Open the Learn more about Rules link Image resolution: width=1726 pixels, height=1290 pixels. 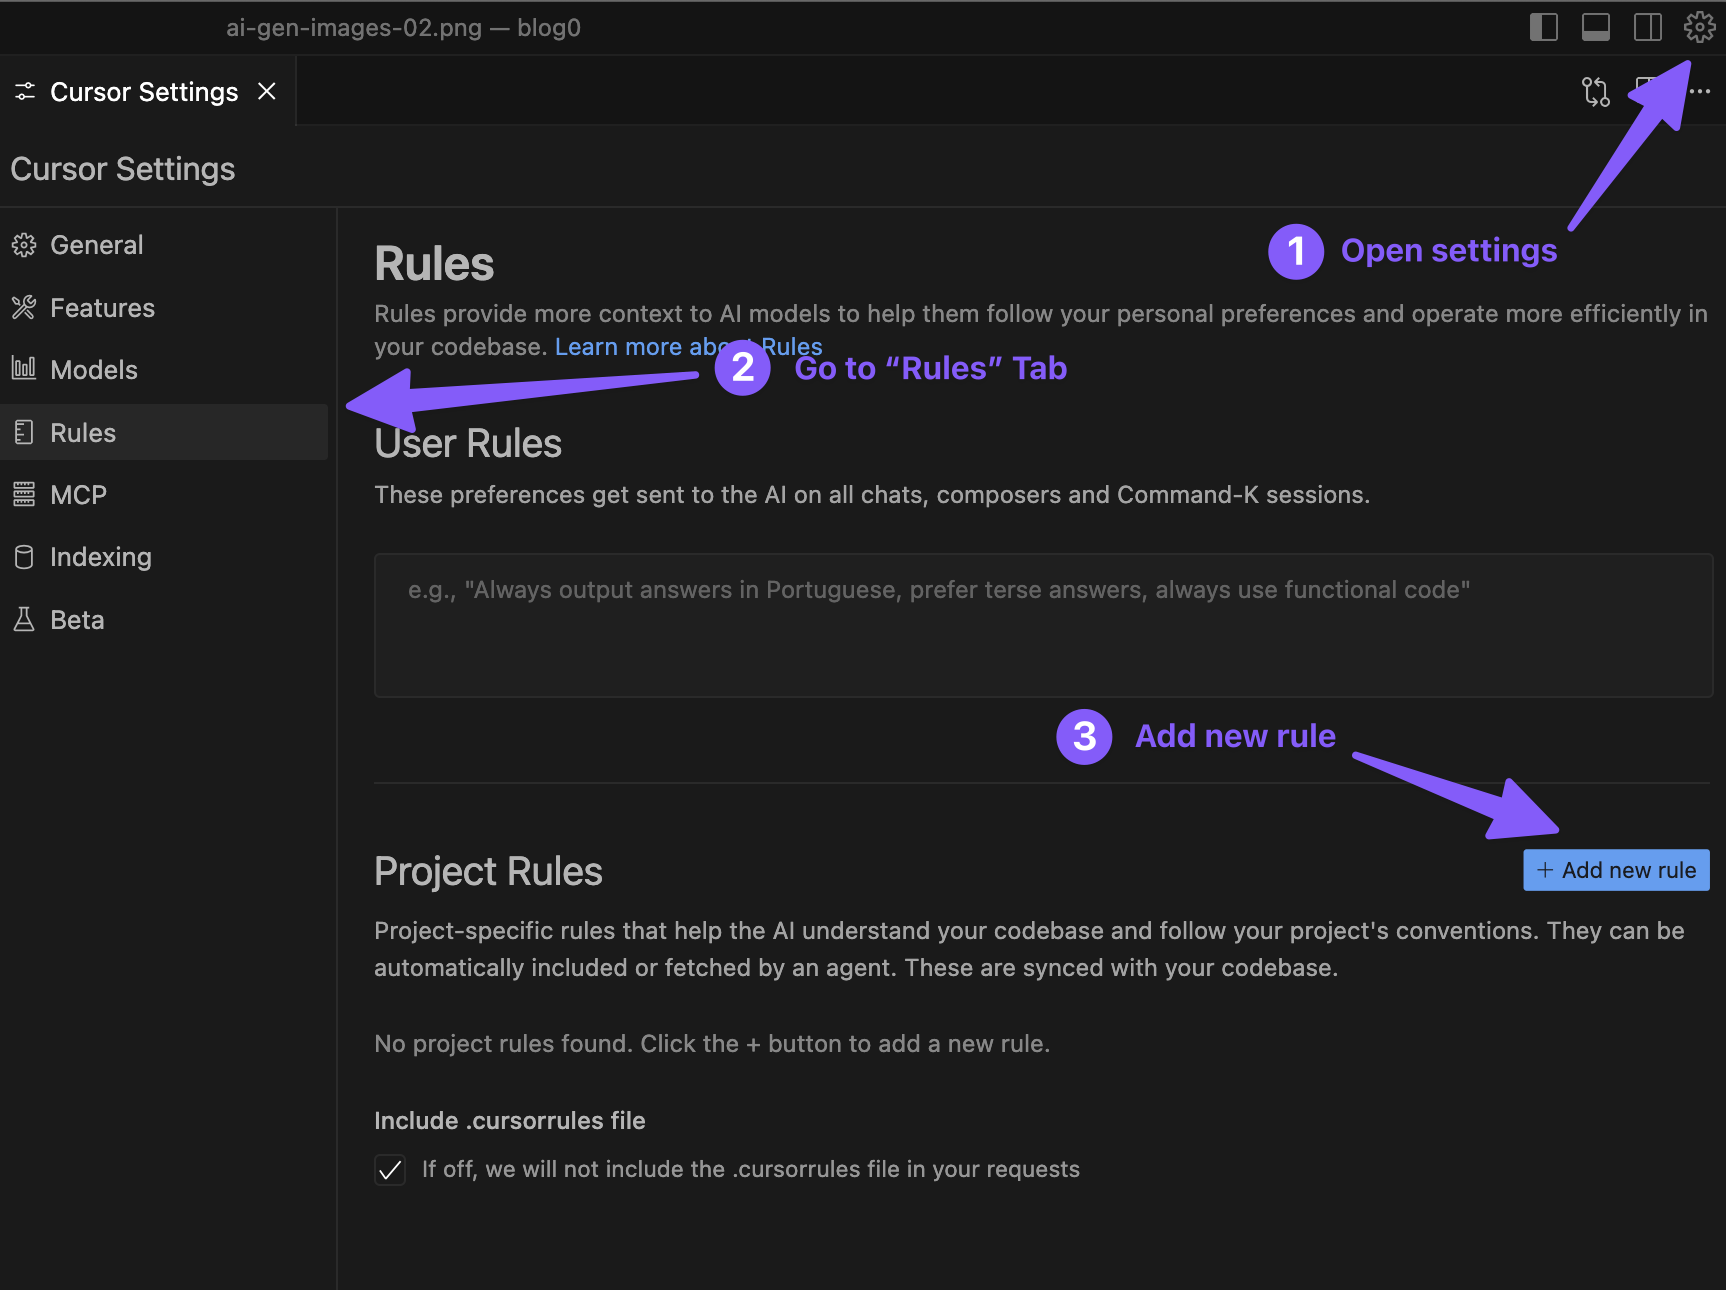pyautogui.click(x=688, y=347)
